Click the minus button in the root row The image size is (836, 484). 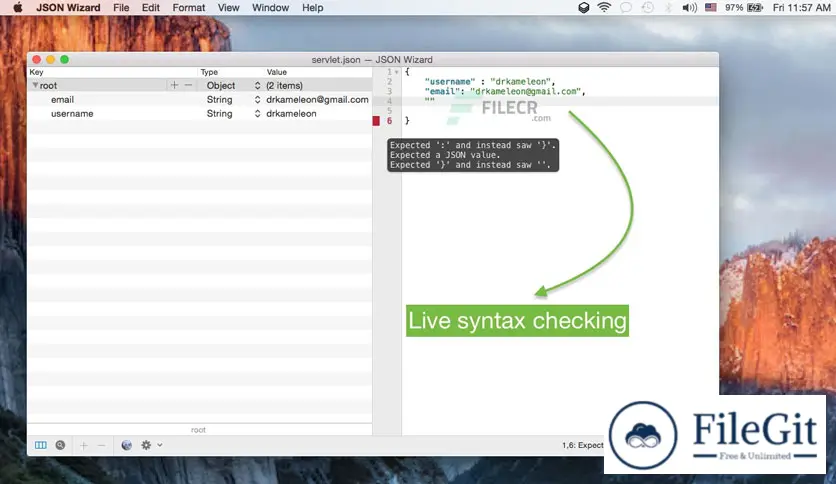[x=188, y=85]
